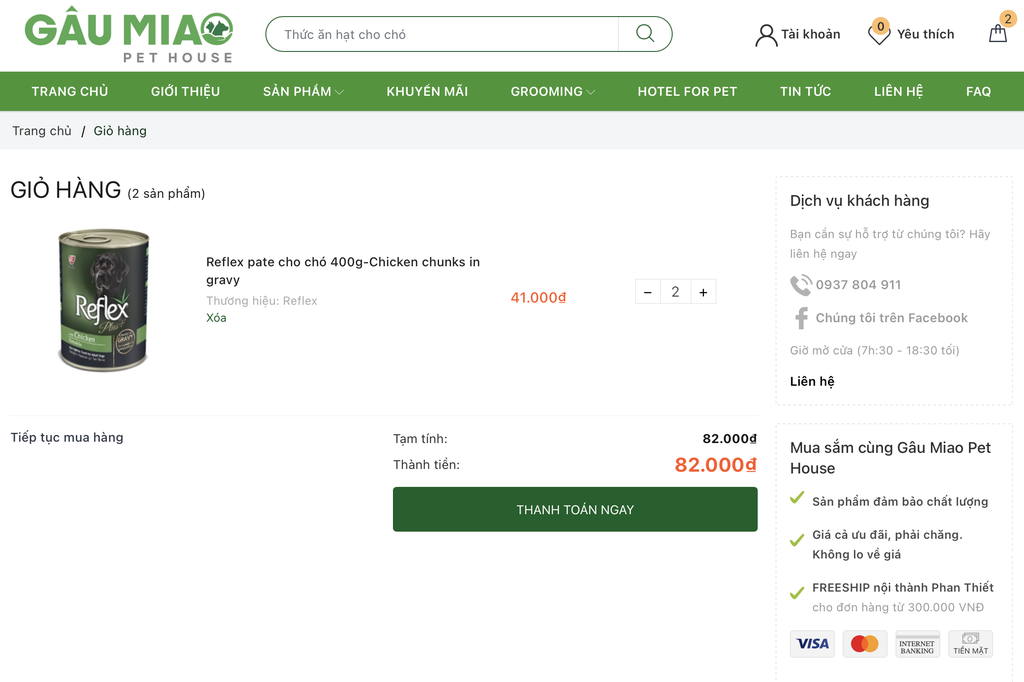Click the Thành tiền total 82.000₫

(715, 464)
